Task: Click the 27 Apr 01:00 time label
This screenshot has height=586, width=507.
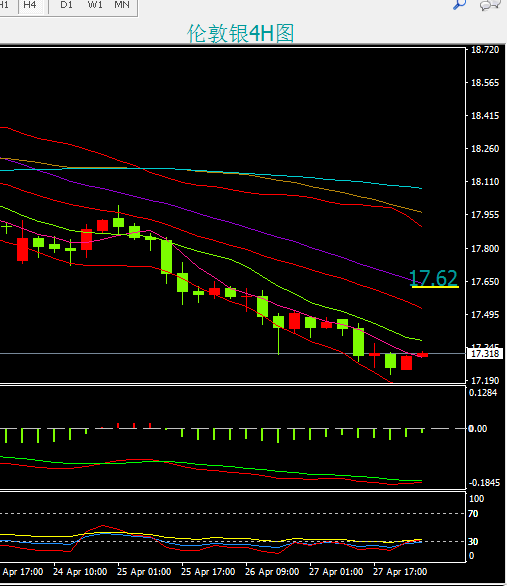Action: coord(336,572)
